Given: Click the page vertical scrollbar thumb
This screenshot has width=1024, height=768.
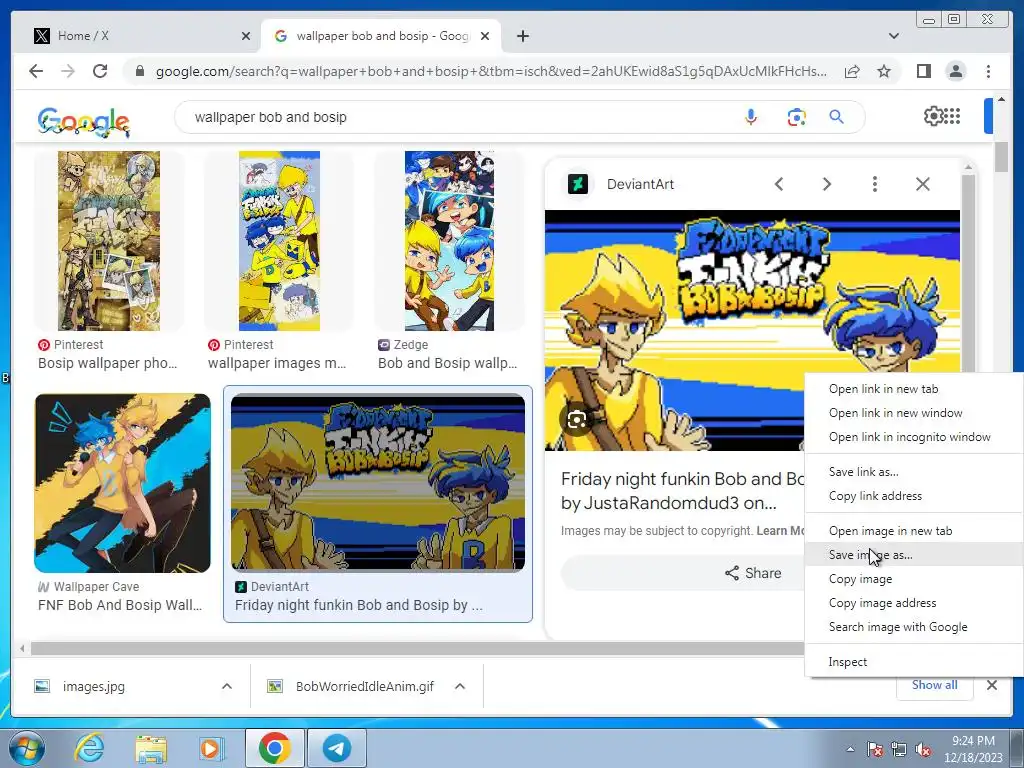Looking at the screenshot, I should click(1002, 157).
